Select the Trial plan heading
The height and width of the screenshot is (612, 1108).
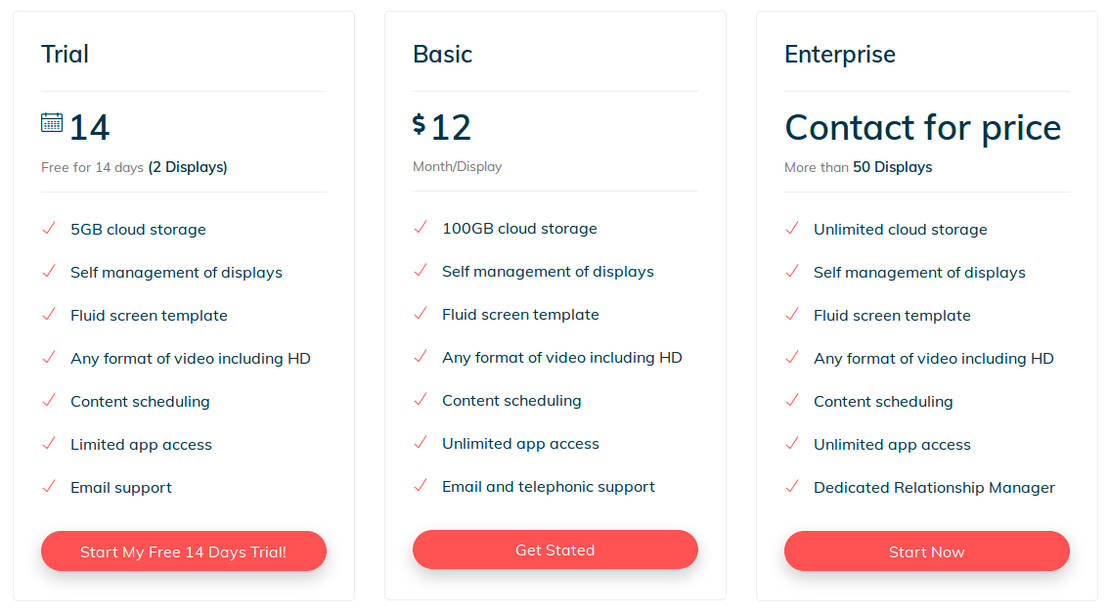coord(65,54)
